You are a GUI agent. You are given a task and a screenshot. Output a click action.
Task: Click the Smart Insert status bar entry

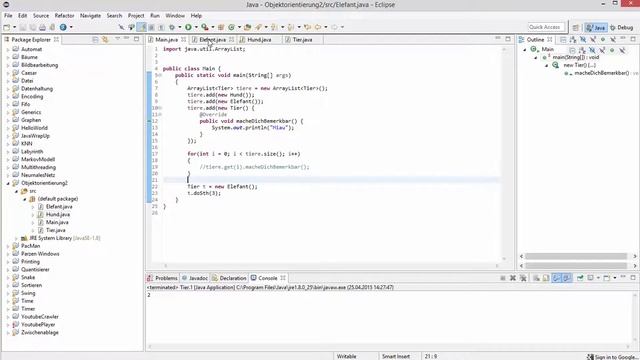396,356
